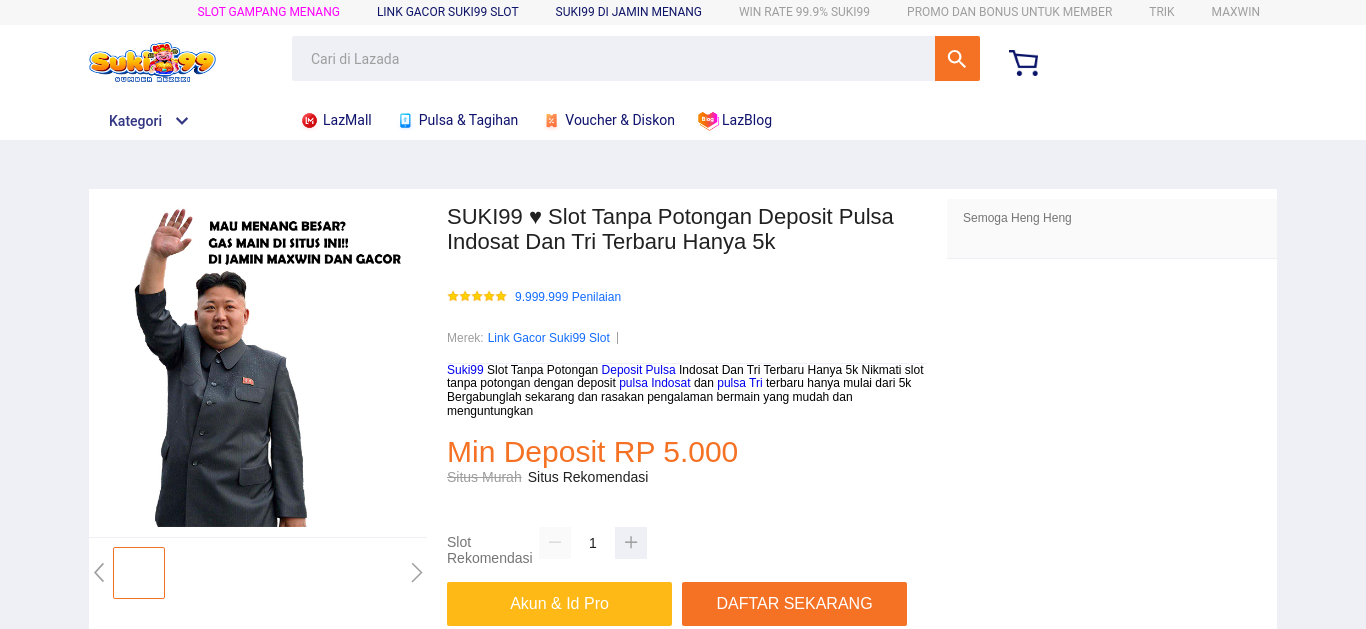Click the Pulsa & Tagihan phone icon
This screenshot has height=629, width=1366.
(x=405, y=121)
